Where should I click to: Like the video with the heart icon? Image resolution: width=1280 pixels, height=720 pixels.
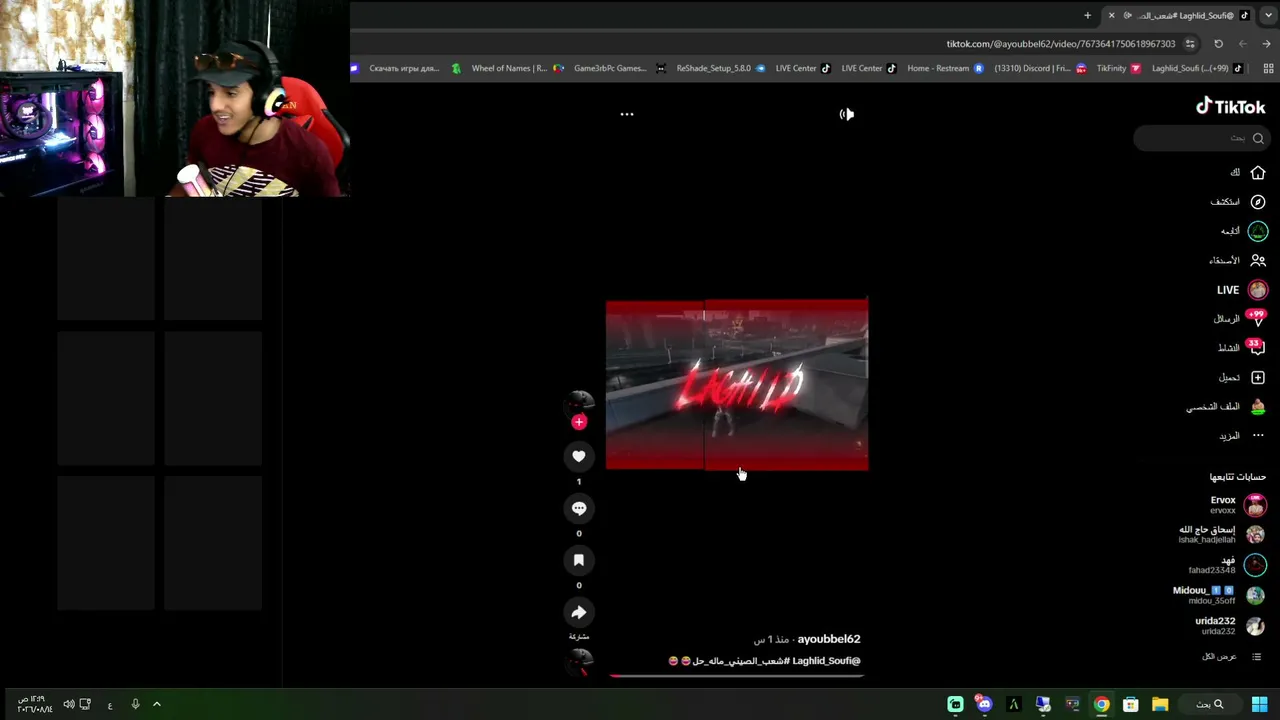coord(579,456)
